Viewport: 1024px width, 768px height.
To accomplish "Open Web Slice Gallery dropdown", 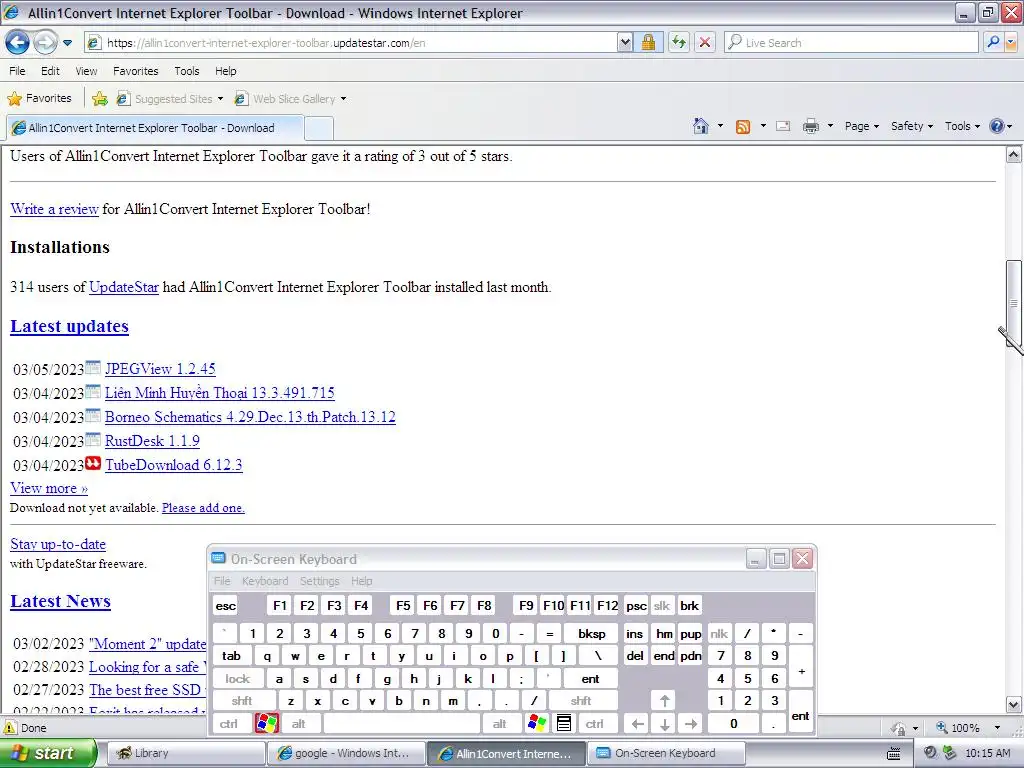I will point(291,99).
